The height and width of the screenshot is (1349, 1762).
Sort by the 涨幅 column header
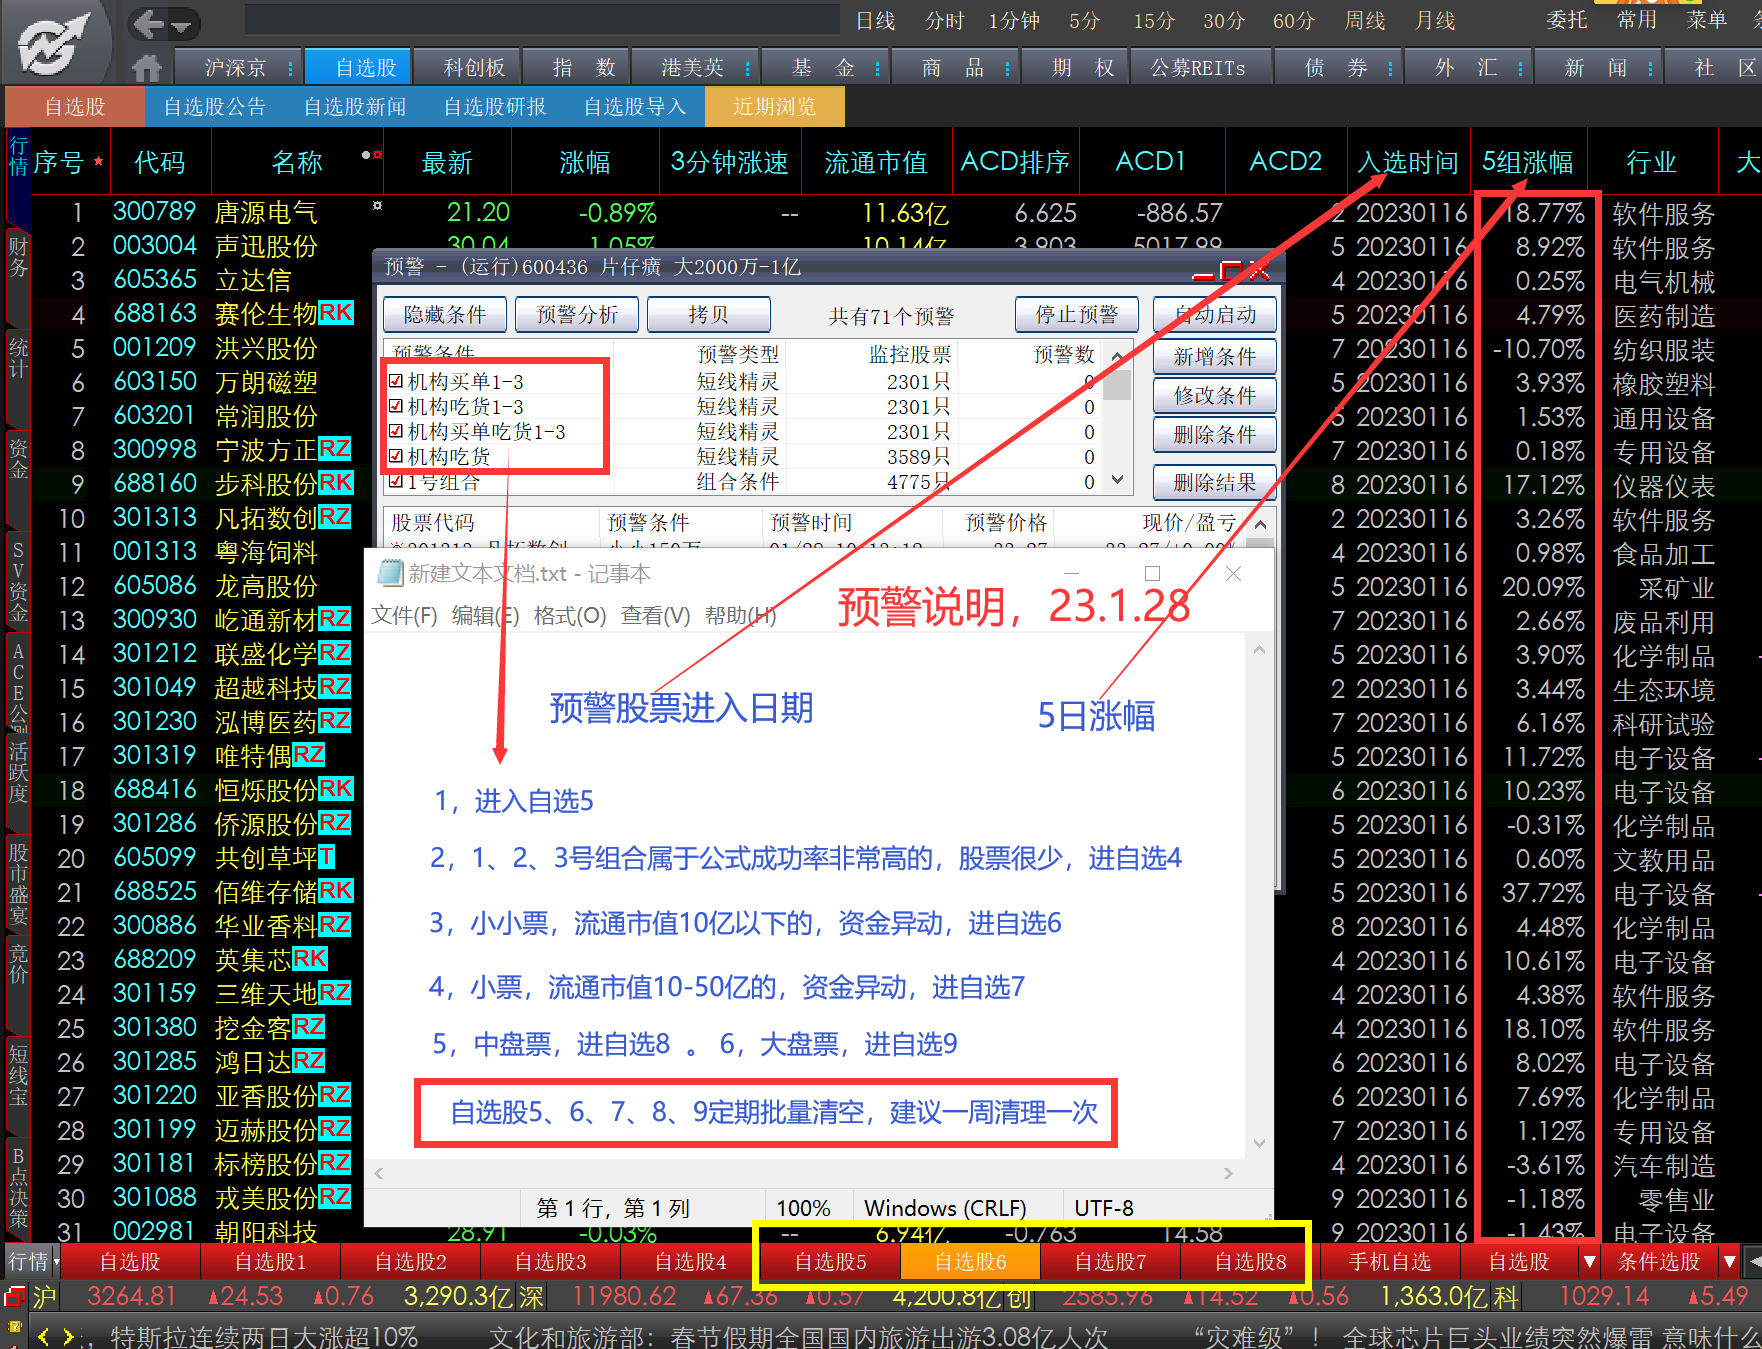coord(585,162)
